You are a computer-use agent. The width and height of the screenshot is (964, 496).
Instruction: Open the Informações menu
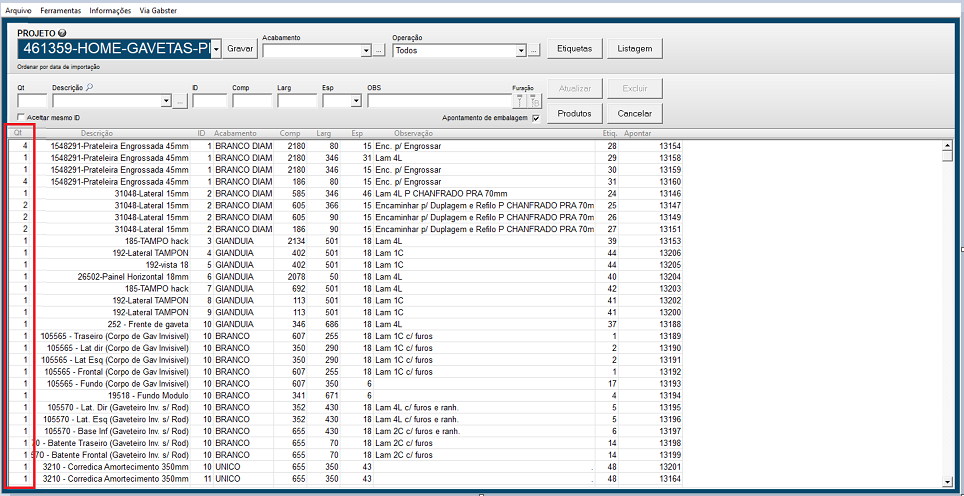point(110,11)
